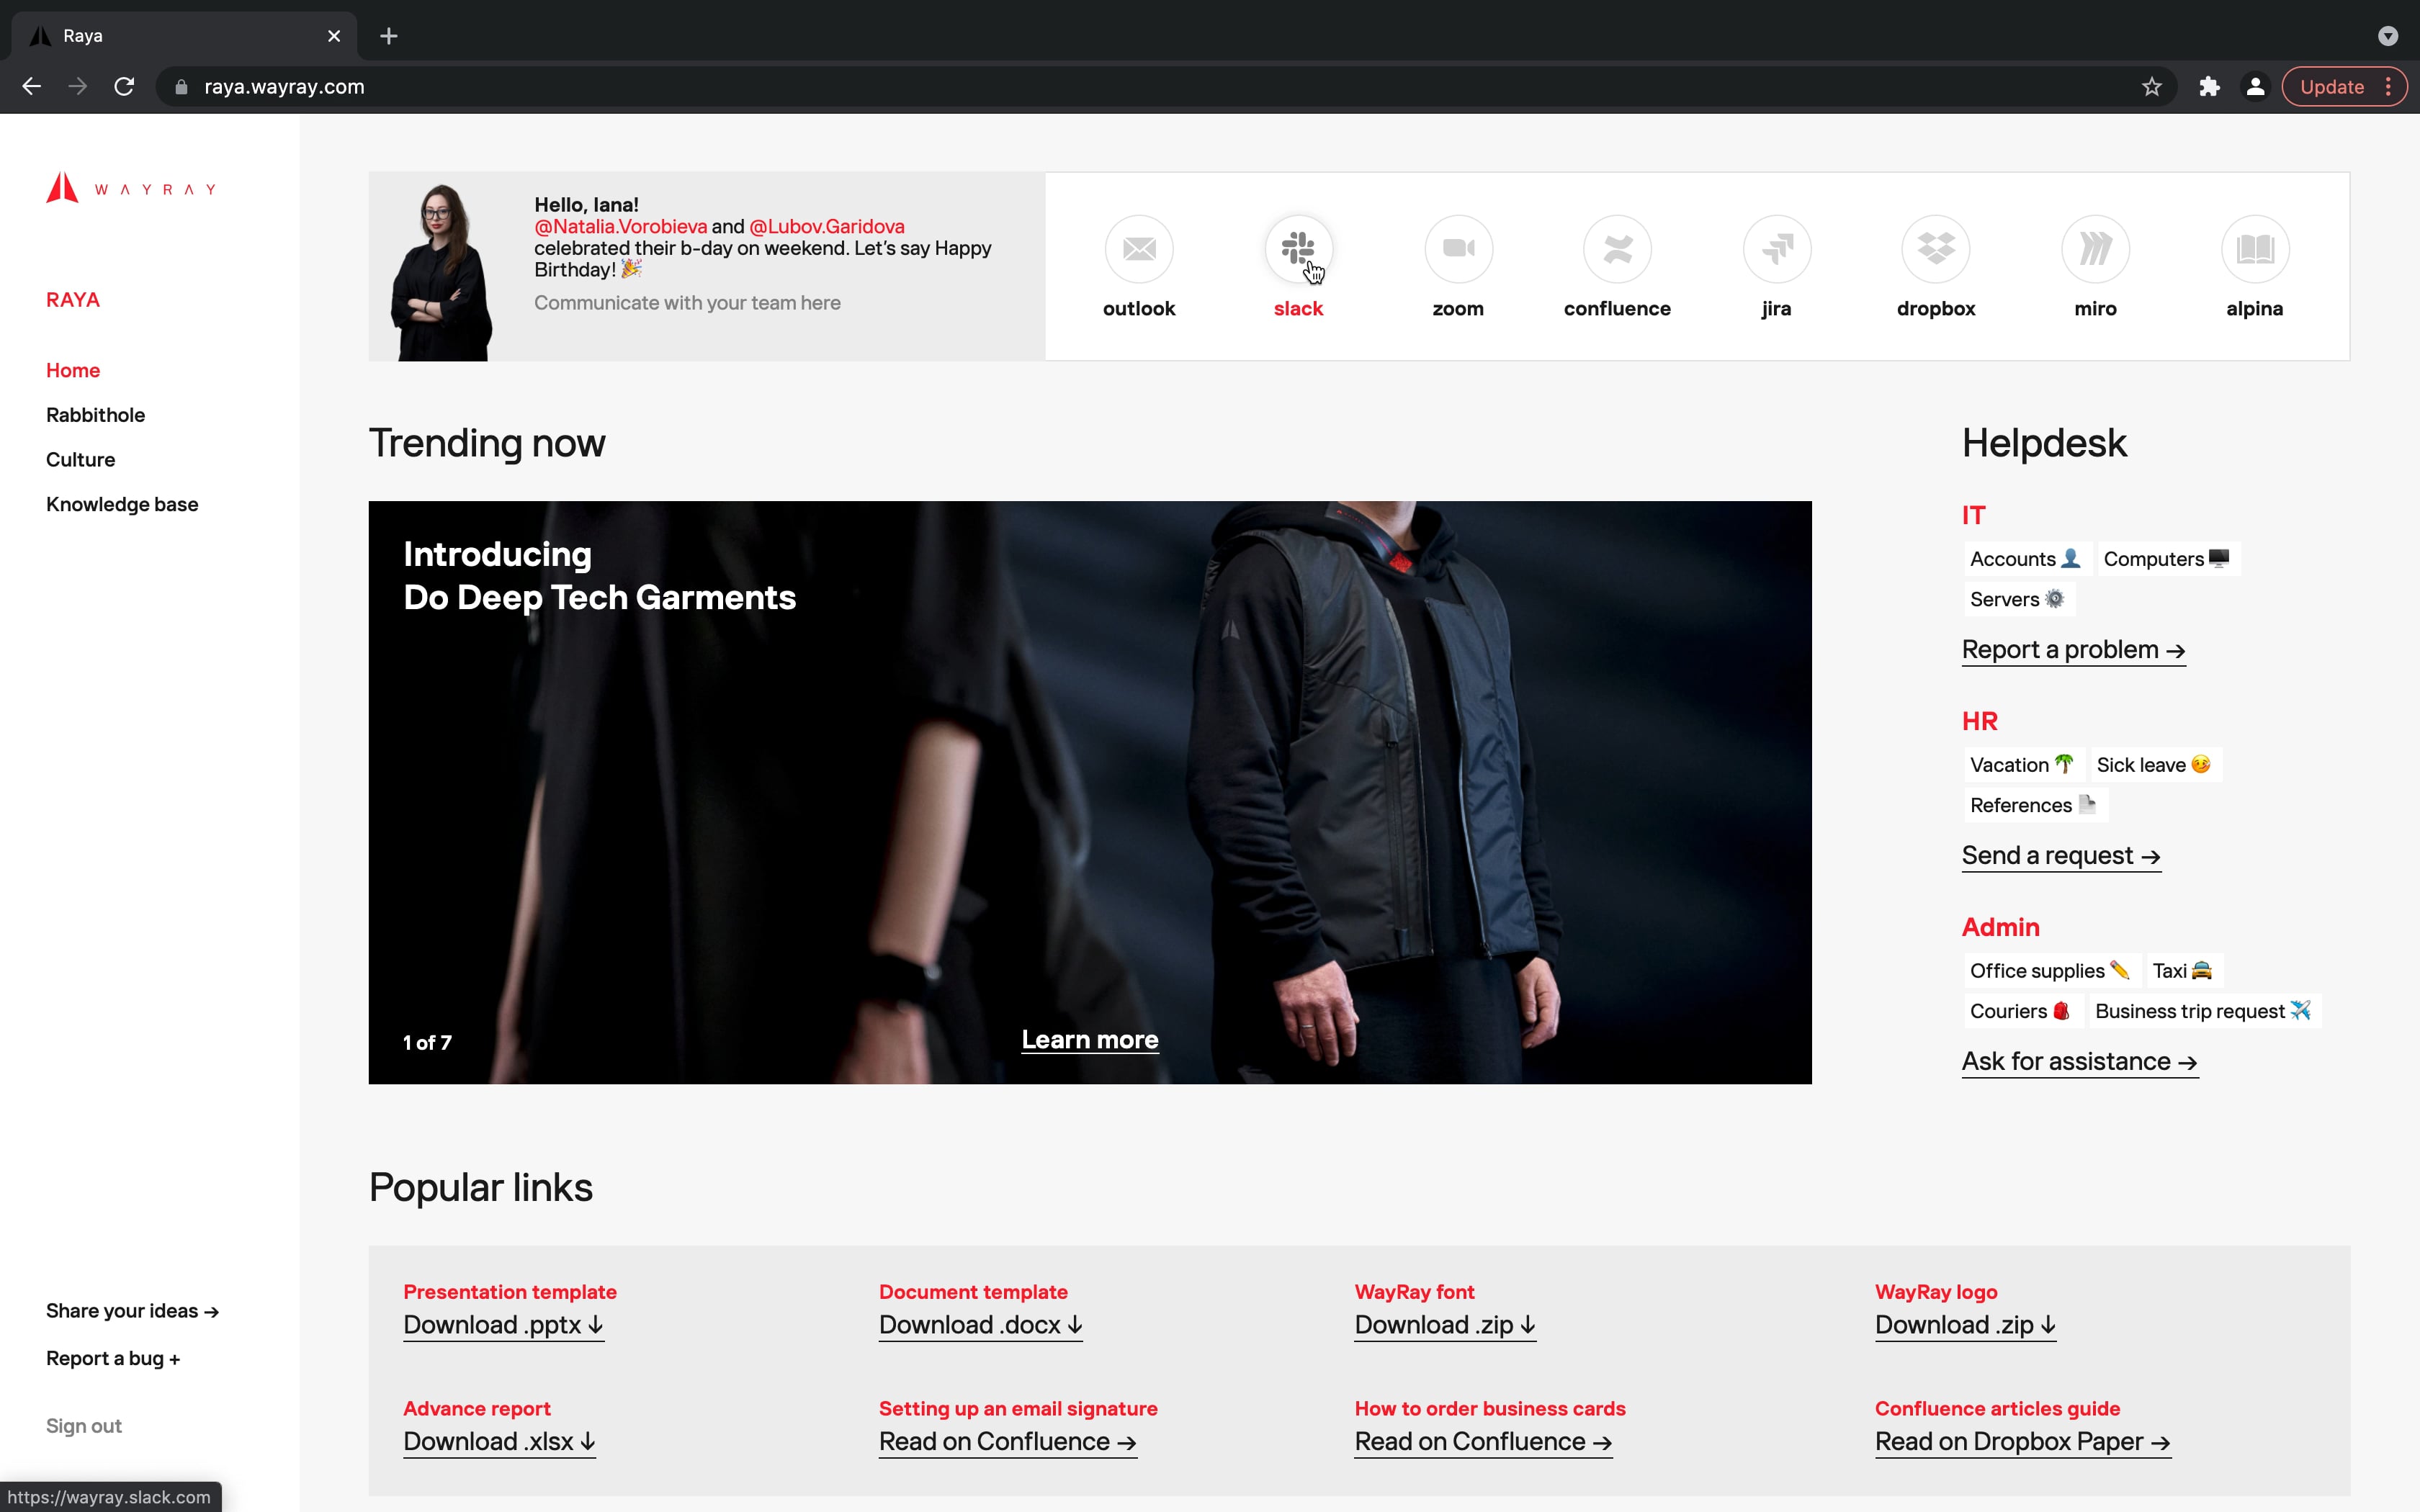Select the Office supplies tag

2051,971
